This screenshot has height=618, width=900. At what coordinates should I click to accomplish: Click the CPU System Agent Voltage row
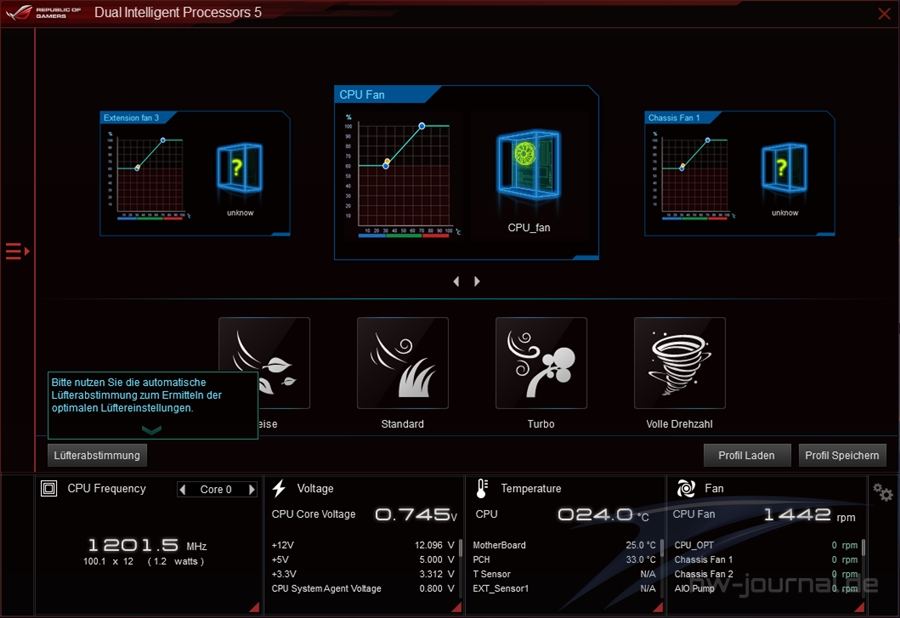363,588
